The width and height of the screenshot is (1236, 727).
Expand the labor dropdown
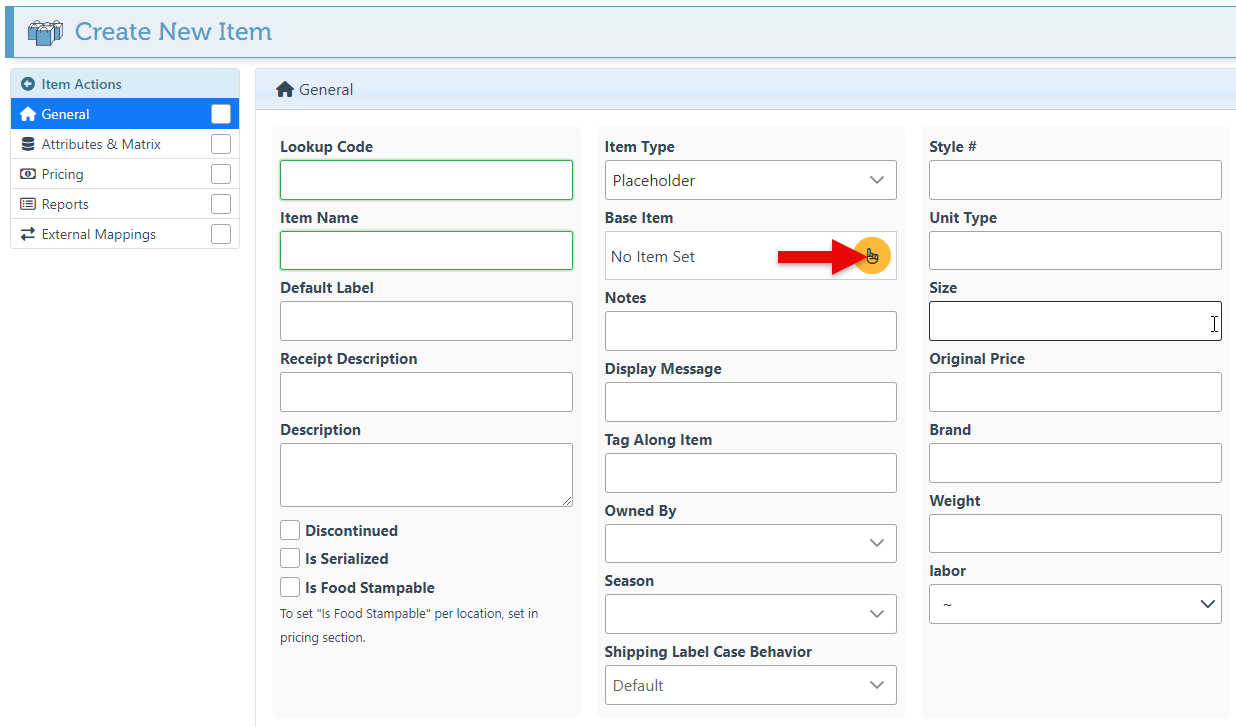click(x=1075, y=604)
